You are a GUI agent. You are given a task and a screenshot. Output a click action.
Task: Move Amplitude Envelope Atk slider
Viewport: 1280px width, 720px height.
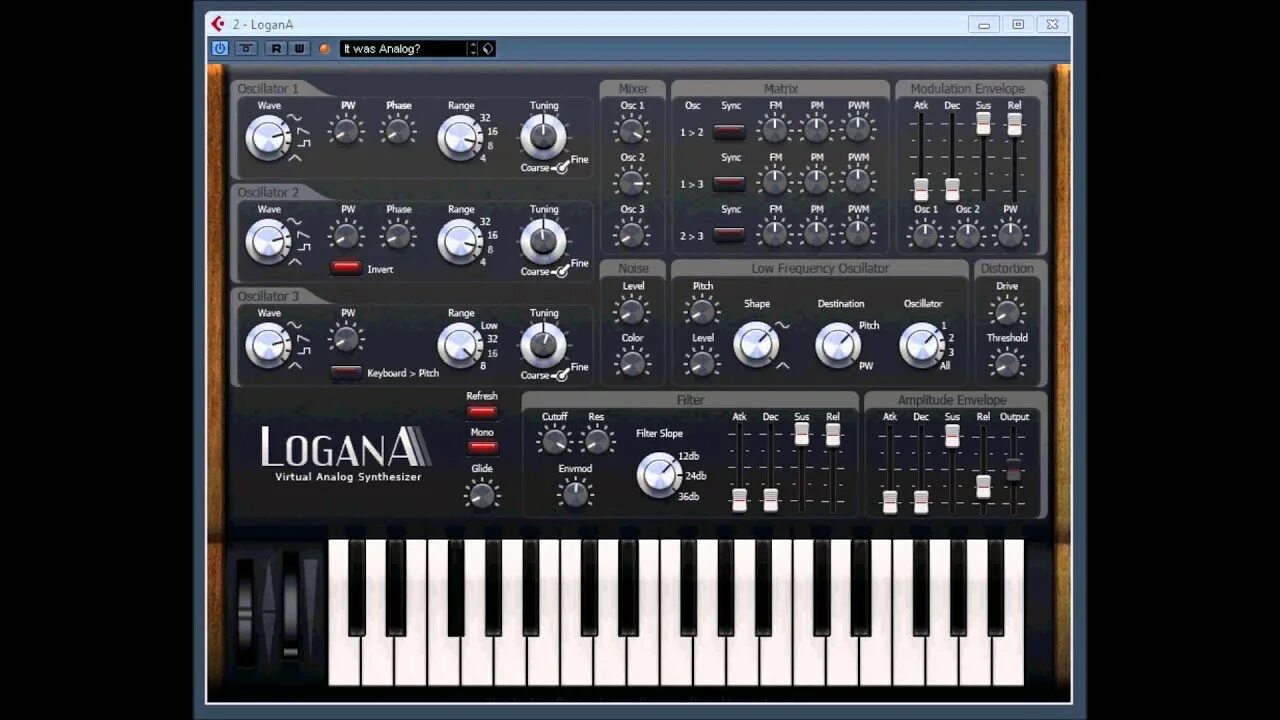click(890, 502)
